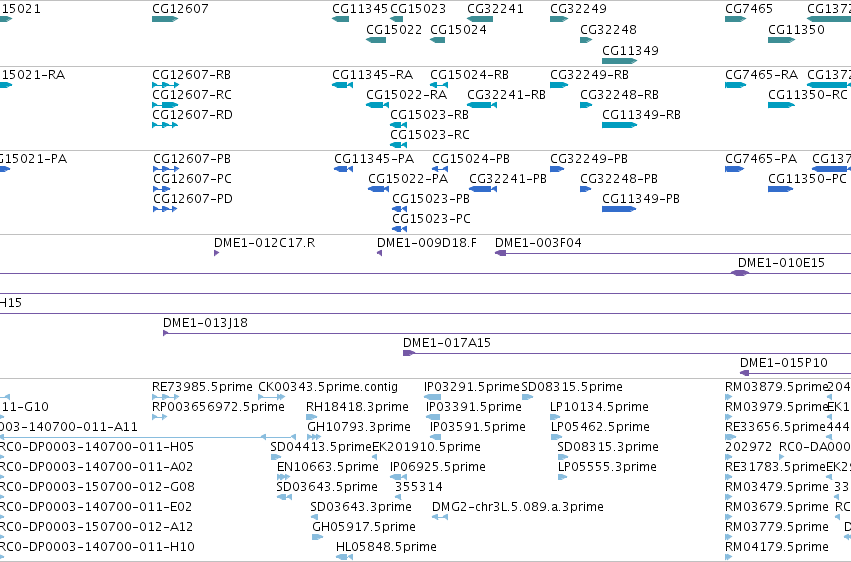Image resolution: width=851 pixels, height=562 pixels.
Task: Click BAC clone DME1-010E15
Action: click(781, 263)
